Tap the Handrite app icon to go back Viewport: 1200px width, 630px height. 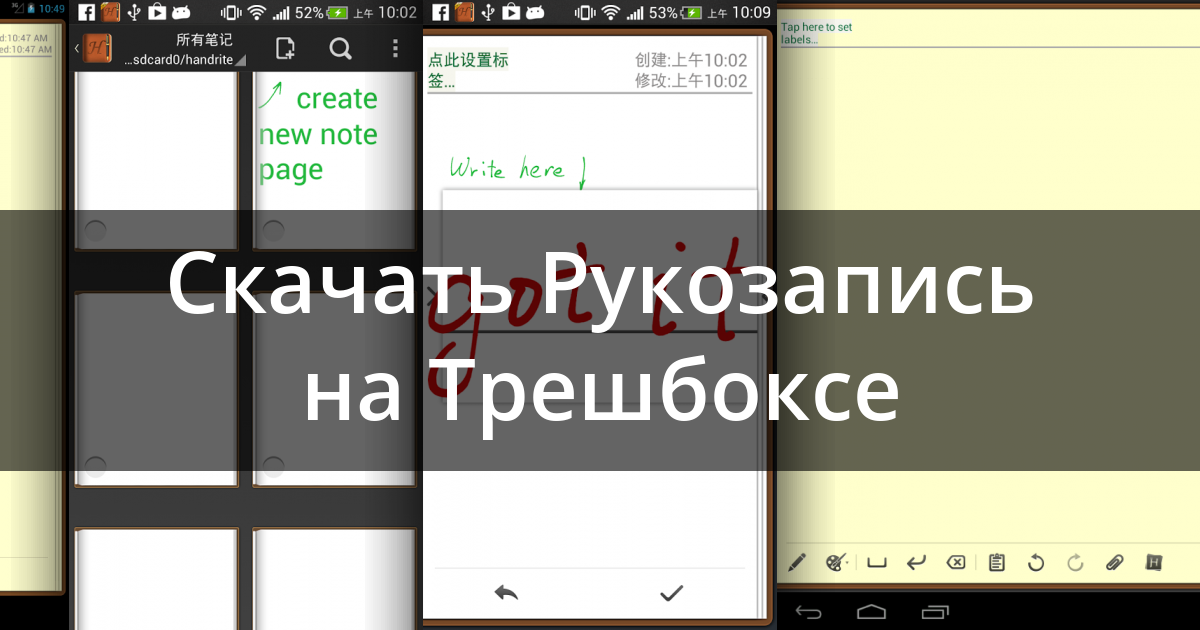(97, 48)
